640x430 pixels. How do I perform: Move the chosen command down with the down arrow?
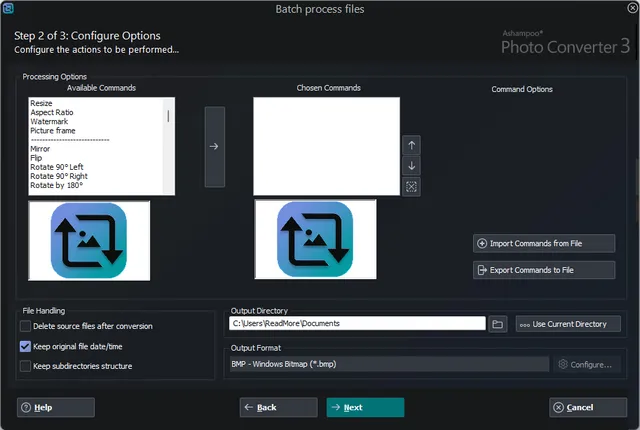coord(412,166)
